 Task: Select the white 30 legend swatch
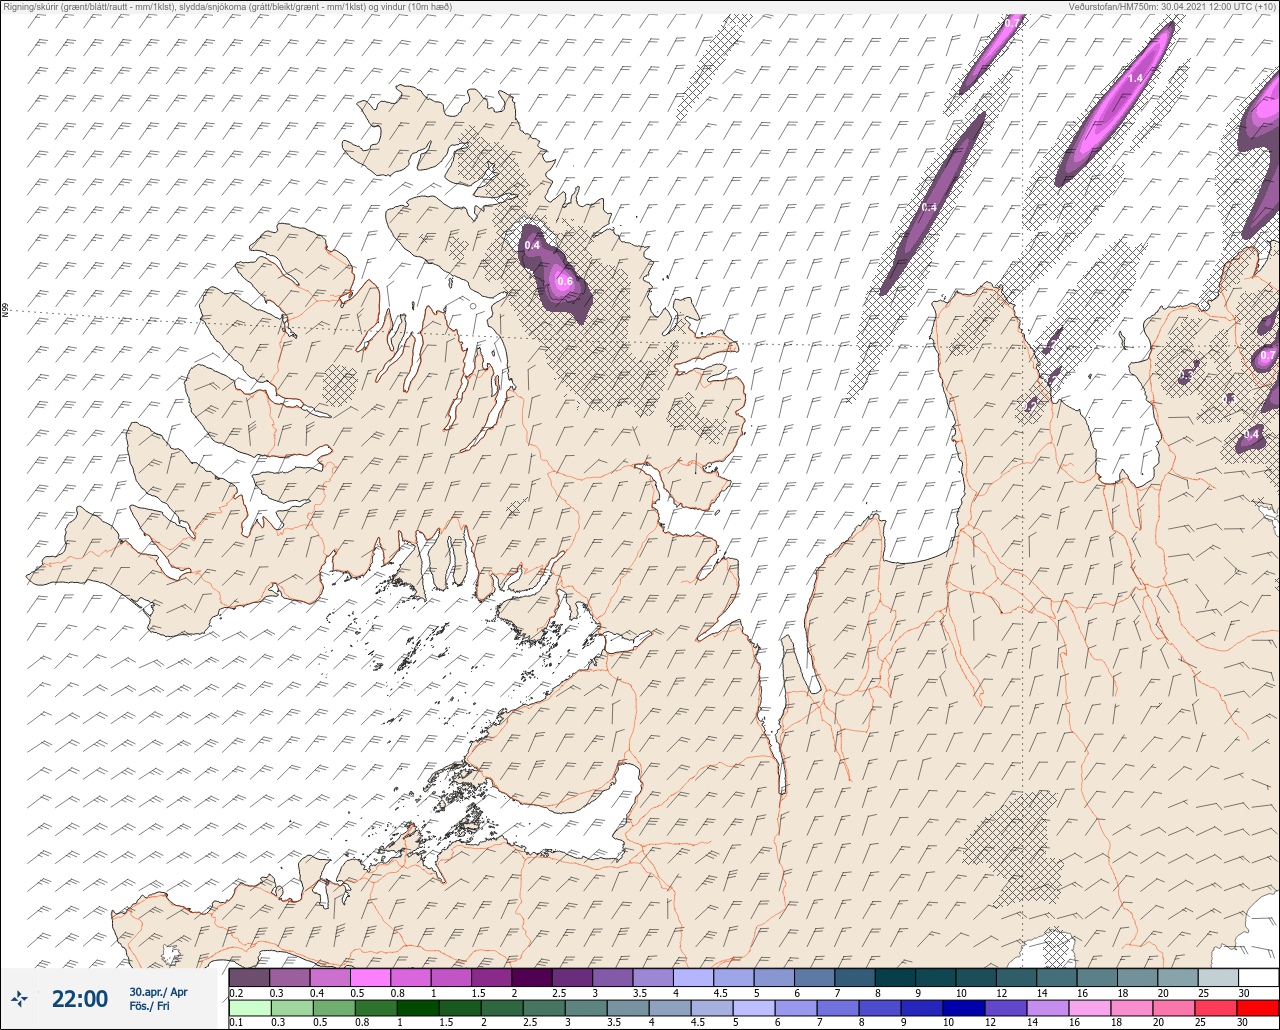1257,977
